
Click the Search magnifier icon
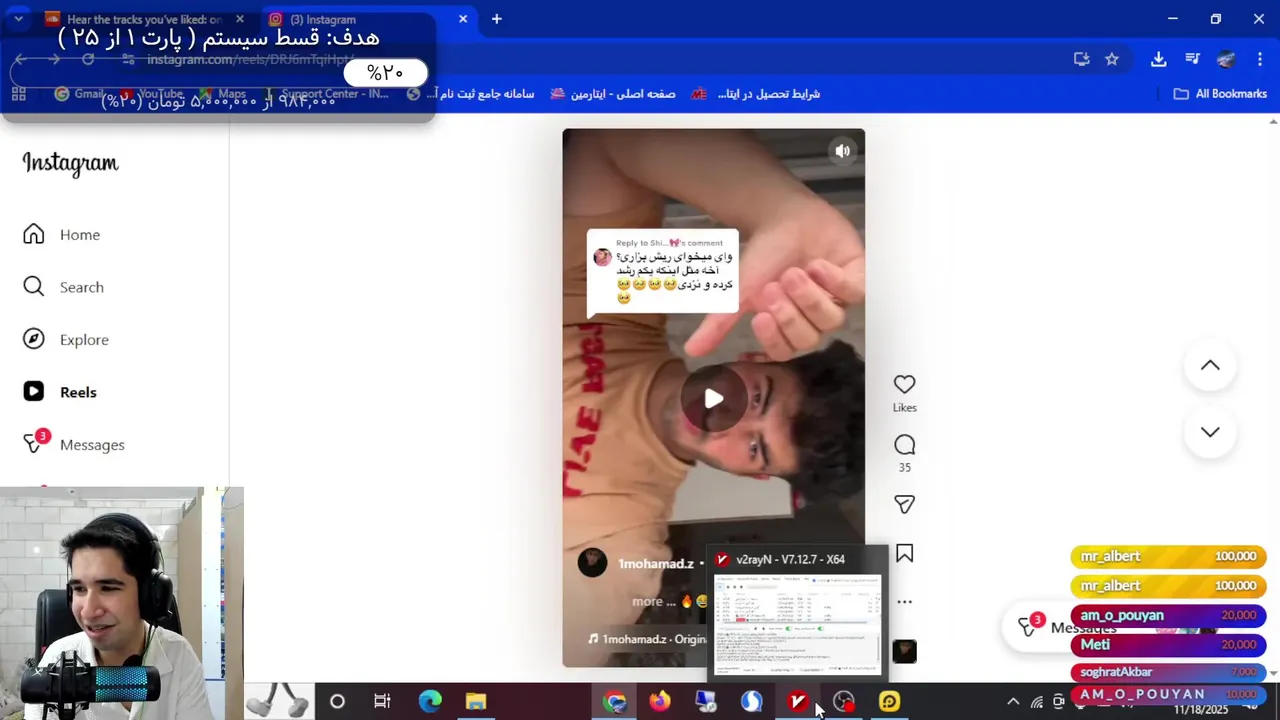(34, 287)
